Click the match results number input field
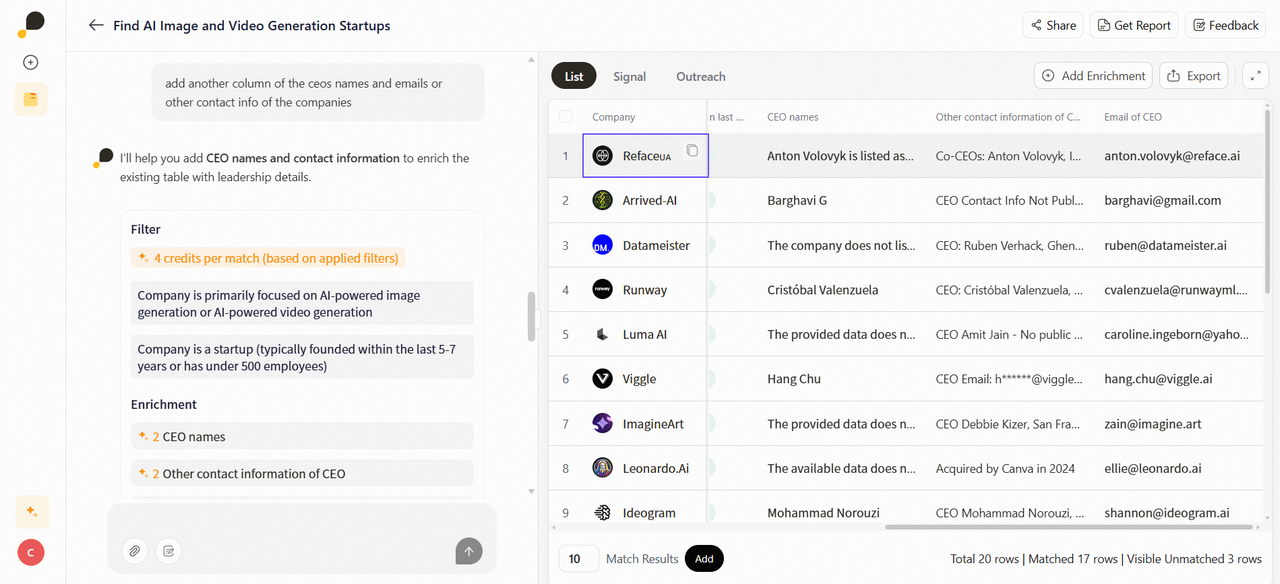Viewport: 1280px width, 584px height. [x=578, y=559]
